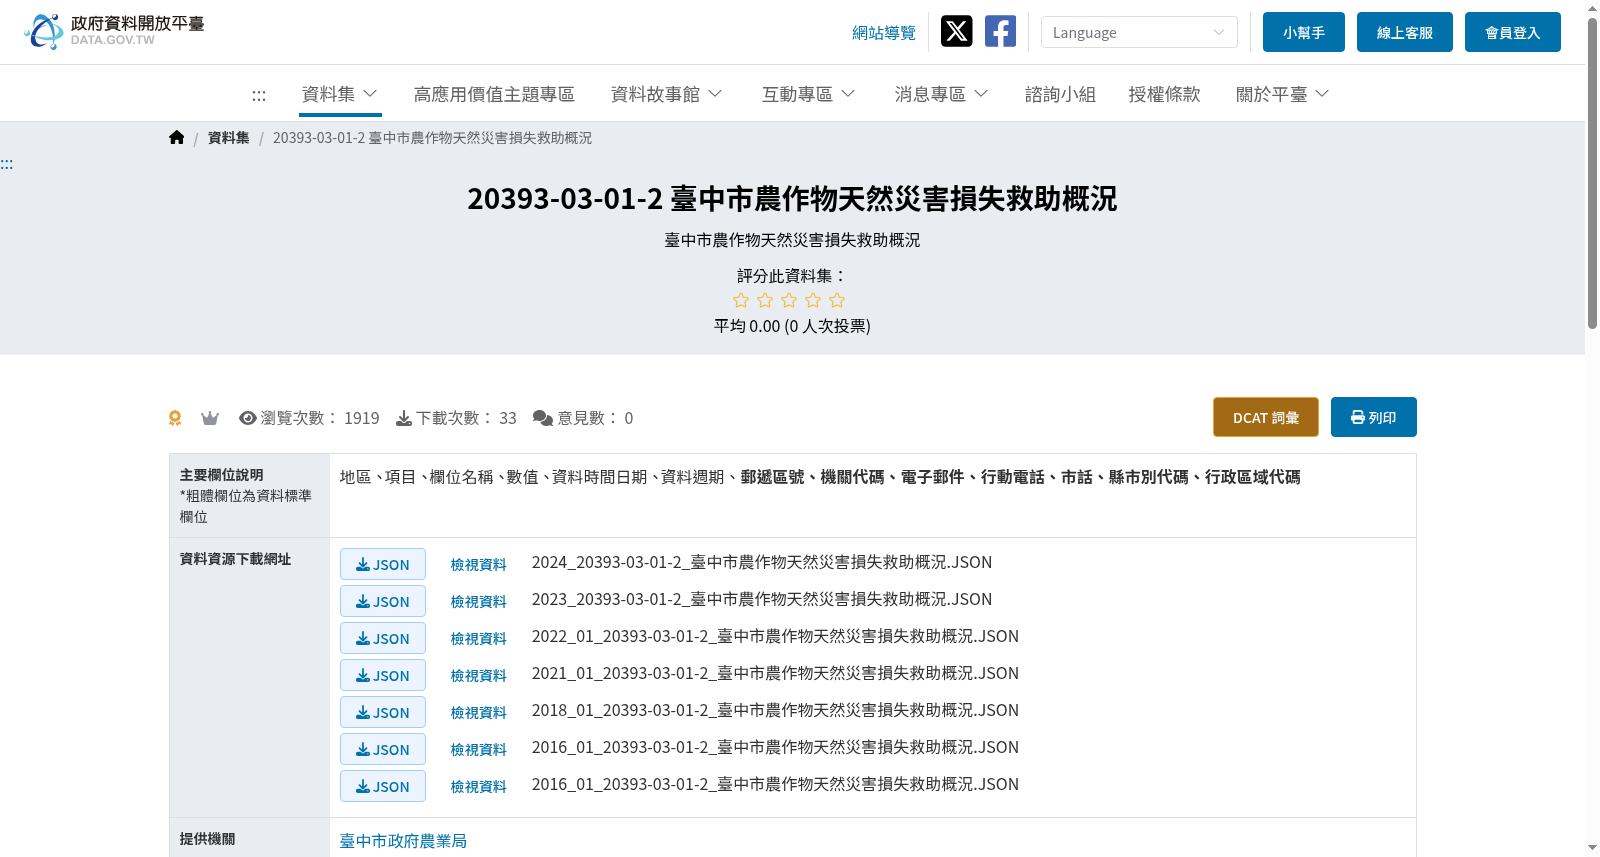Click 資料集 in the breadcrumb
1600x857 pixels.
228,138
